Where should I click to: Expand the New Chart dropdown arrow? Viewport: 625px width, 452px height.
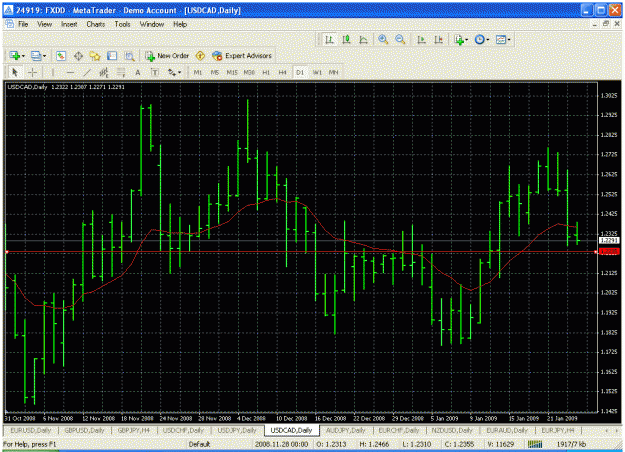click(24, 56)
